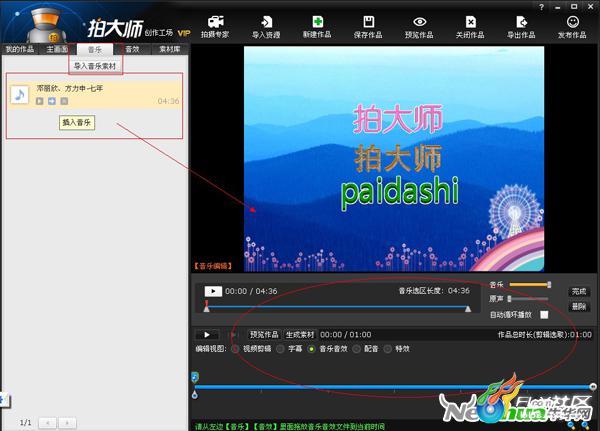Click the timeline time 00:00 / 01:00
The width and height of the screenshot is (600, 431).
pos(345,335)
